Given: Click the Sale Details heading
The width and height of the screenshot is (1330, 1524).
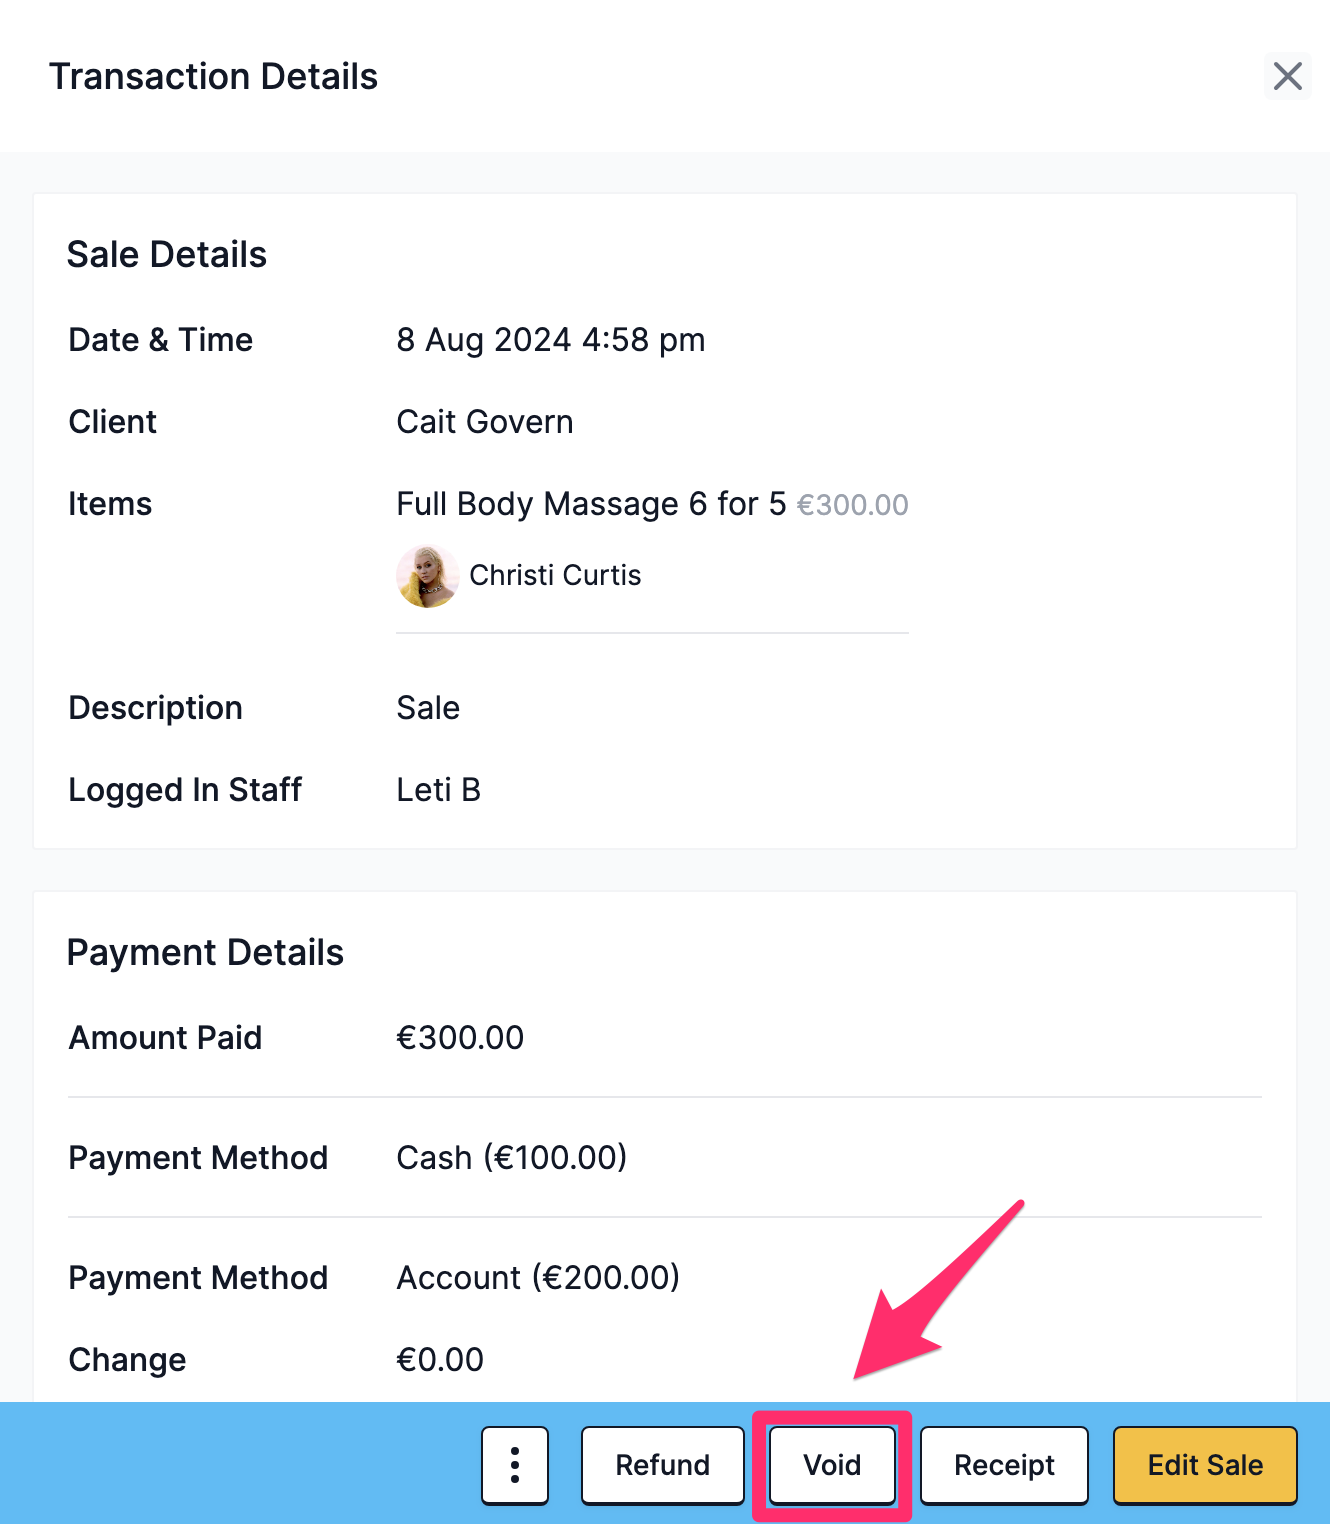Looking at the screenshot, I should 167,255.
